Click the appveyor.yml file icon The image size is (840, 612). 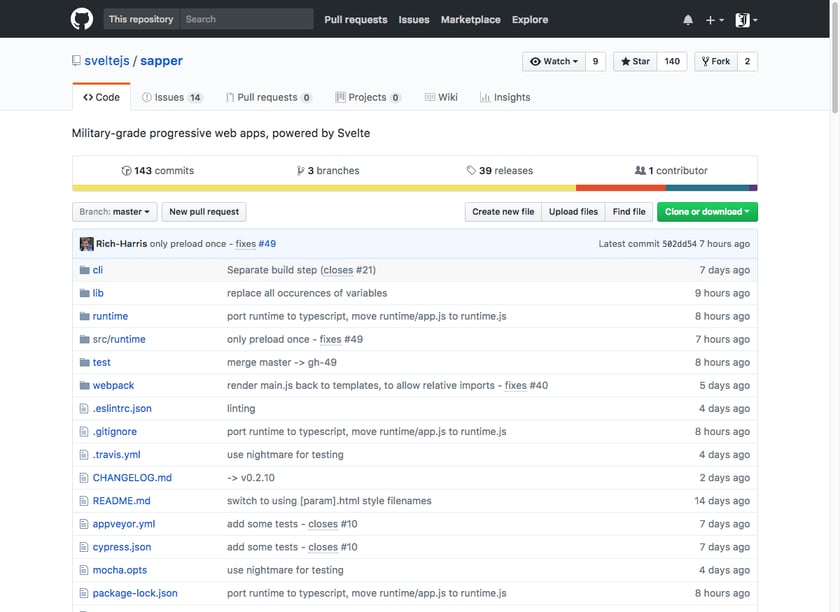pos(84,524)
